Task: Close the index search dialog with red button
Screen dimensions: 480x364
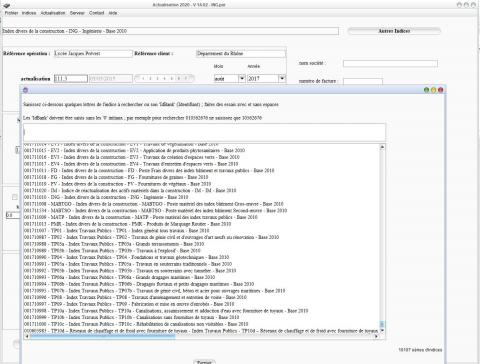Action: [440, 90]
